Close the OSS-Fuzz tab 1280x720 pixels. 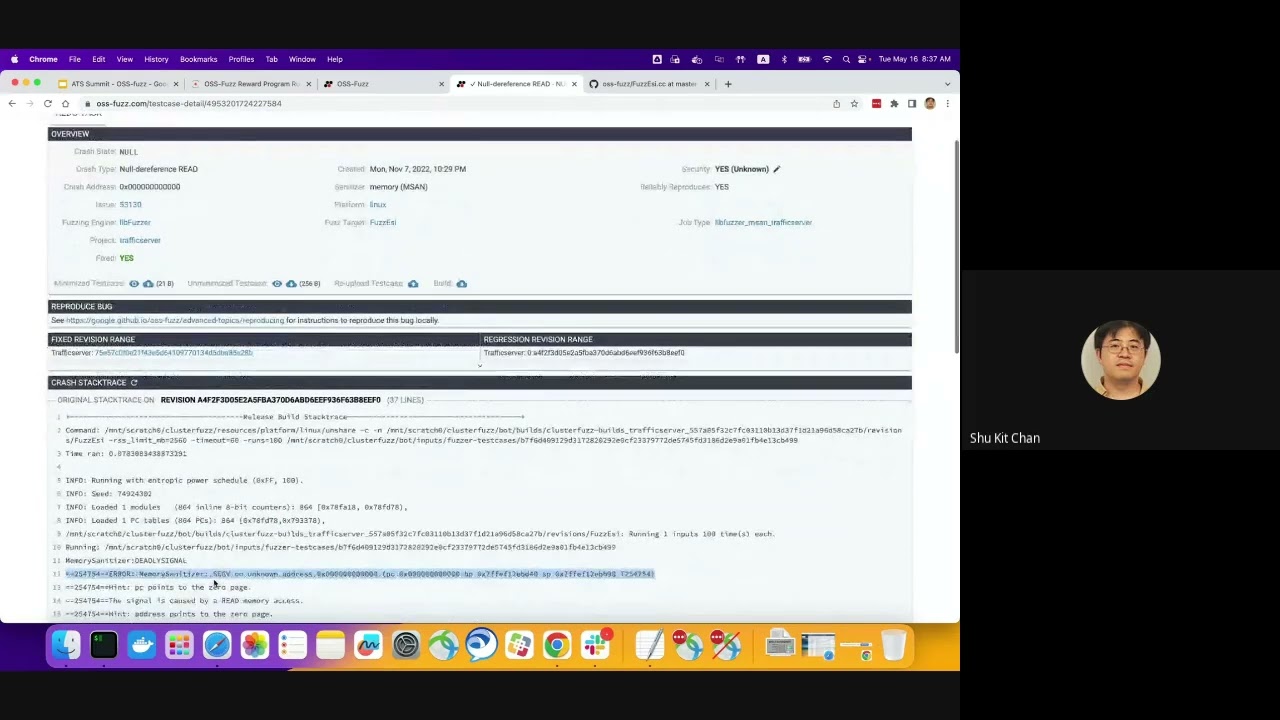pos(441,84)
